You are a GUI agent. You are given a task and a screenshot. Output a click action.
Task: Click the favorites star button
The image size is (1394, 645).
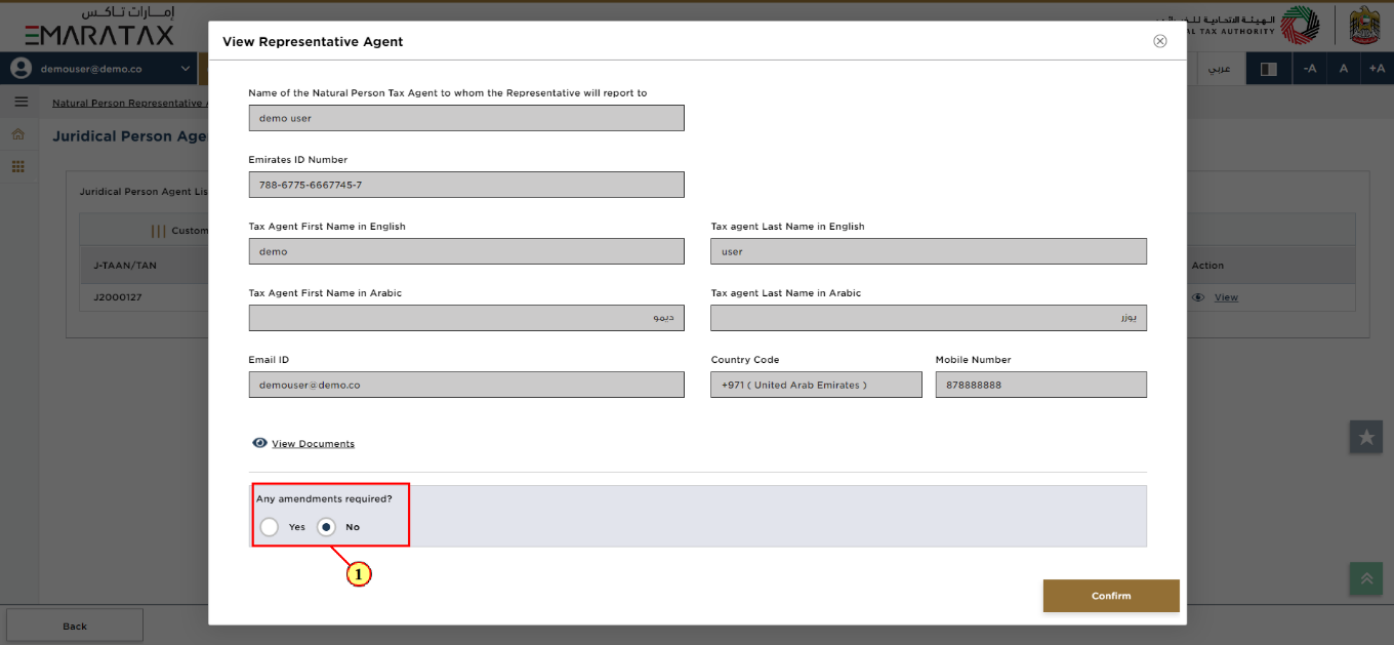pyautogui.click(x=1366, y=437)
